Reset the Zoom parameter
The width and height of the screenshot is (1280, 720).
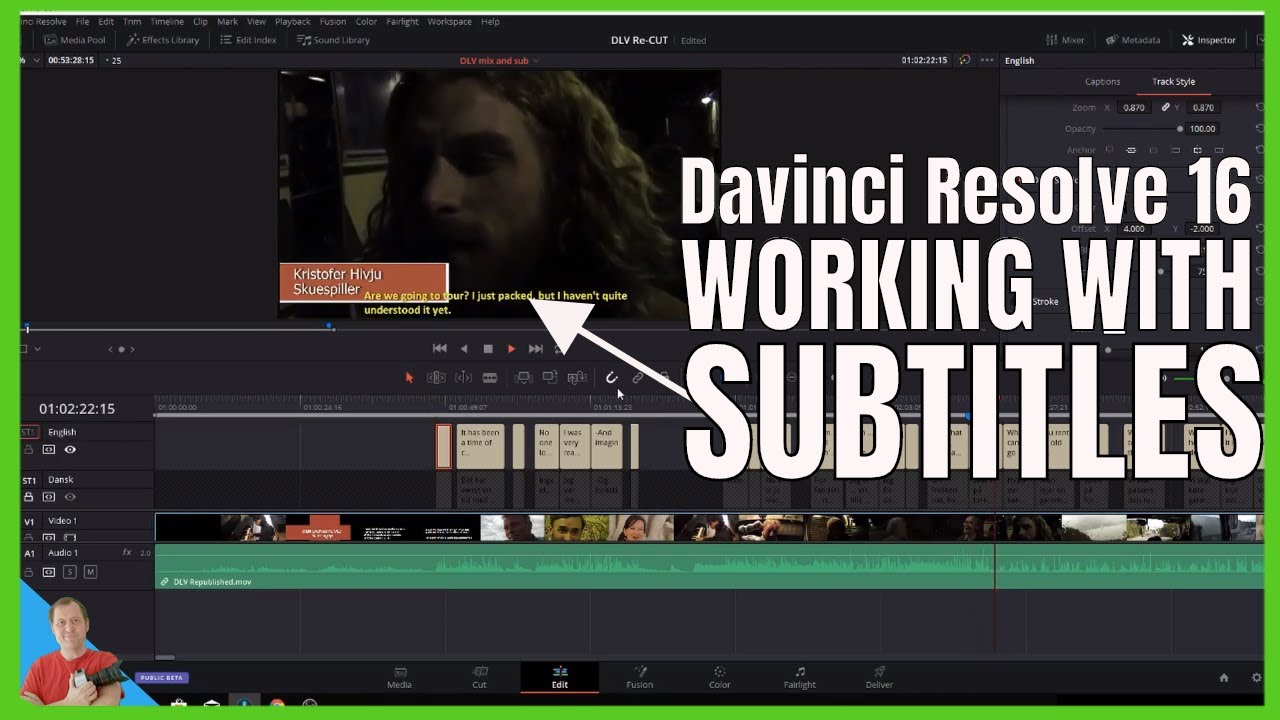pyautogui.click(x=1259, y=107)
